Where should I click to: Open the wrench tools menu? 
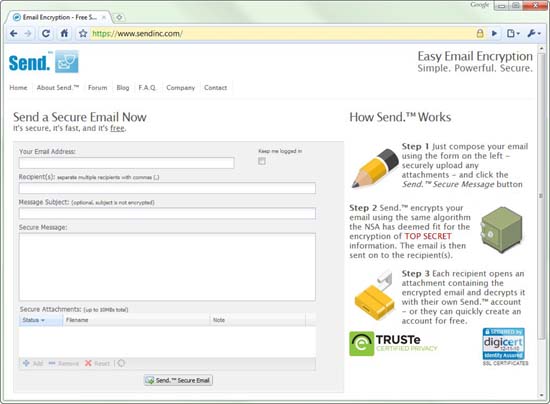click(534, 34)
